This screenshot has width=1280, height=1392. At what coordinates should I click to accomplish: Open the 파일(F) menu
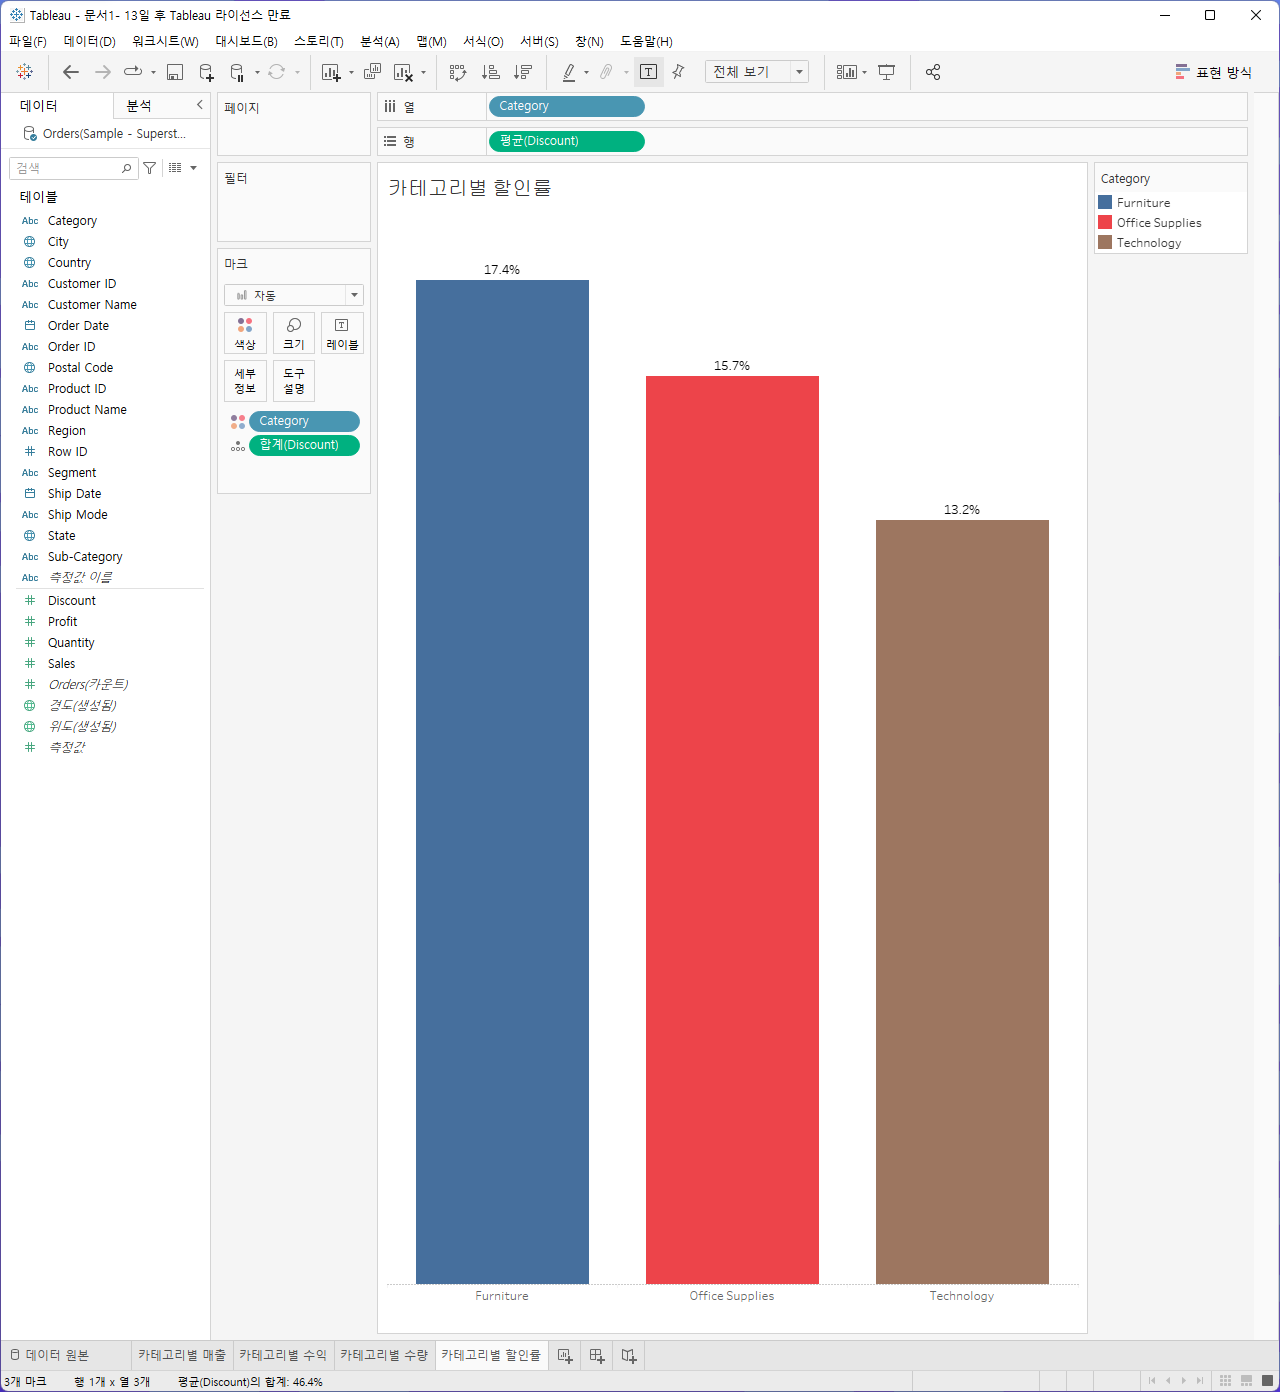click(x=28, y=41)
